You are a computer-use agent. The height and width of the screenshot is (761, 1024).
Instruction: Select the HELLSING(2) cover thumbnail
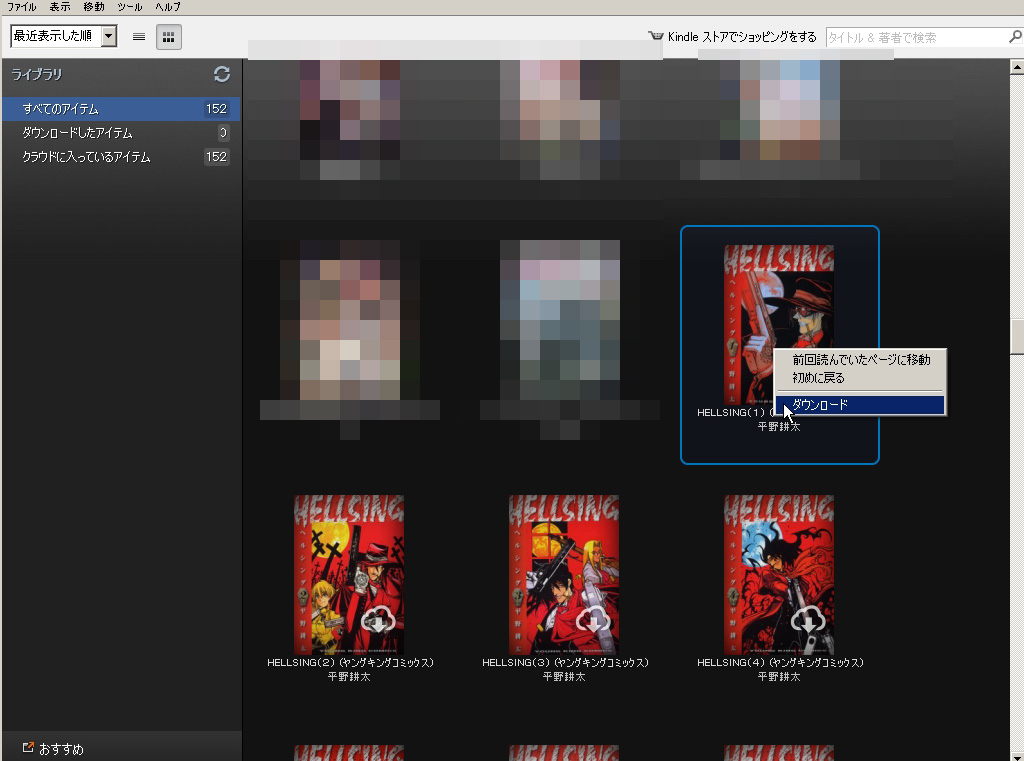(349, 575)
